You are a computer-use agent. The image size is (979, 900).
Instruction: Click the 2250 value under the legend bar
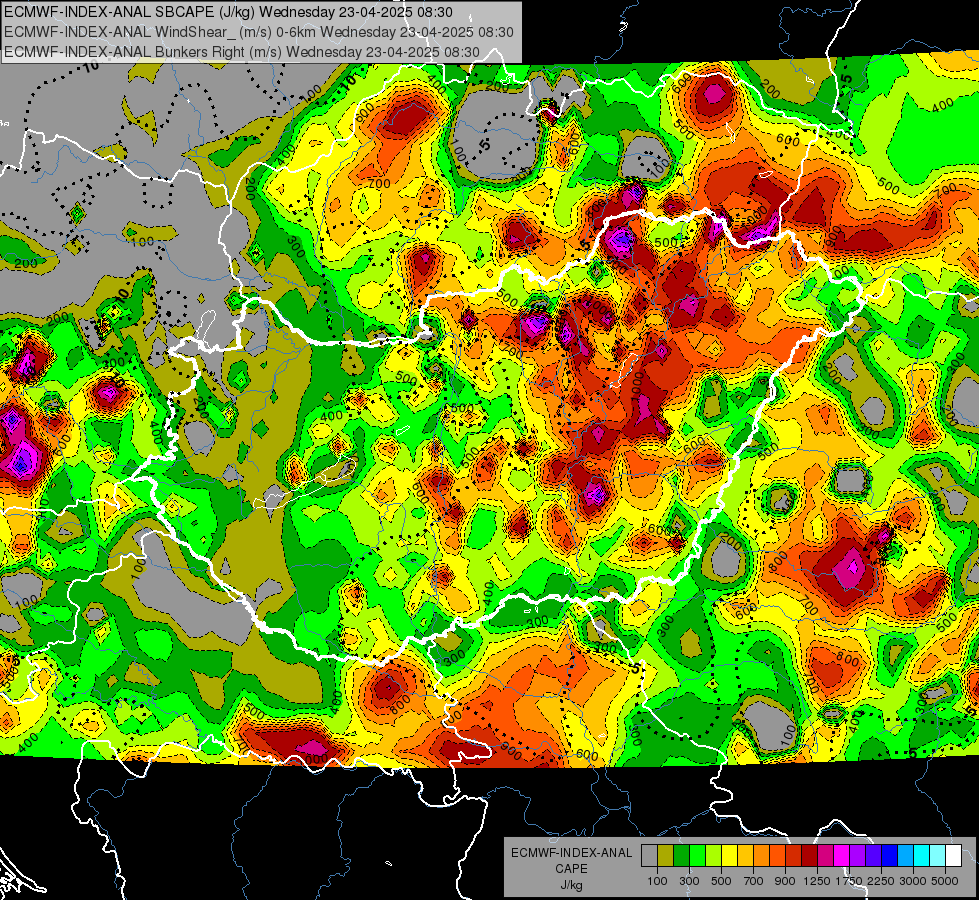click(881, 881)
